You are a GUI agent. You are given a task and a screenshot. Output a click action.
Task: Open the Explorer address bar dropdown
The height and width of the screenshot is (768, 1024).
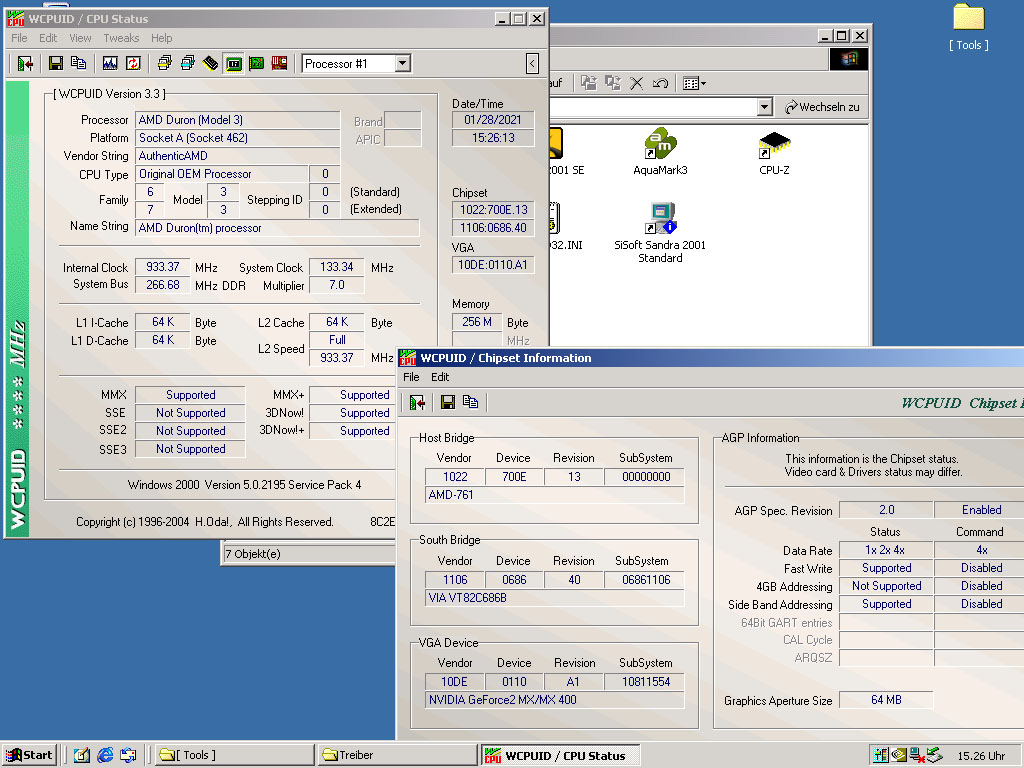pyautogui.click(x=764, y=107)
